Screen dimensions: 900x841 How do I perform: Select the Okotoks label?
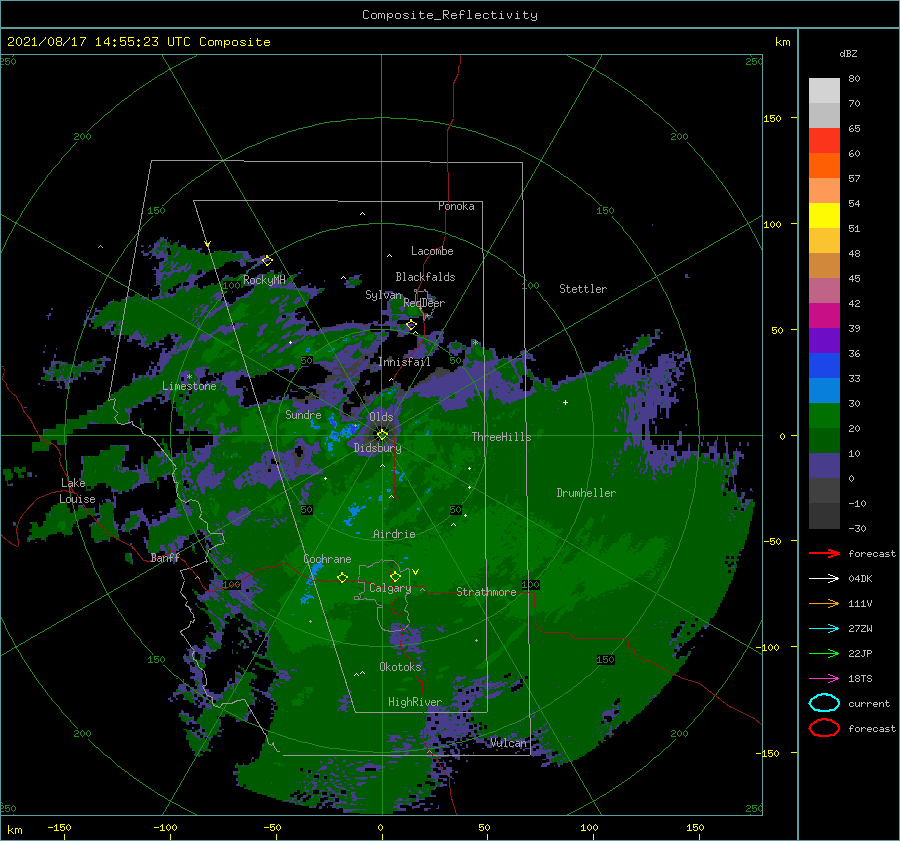pos(400,666)
